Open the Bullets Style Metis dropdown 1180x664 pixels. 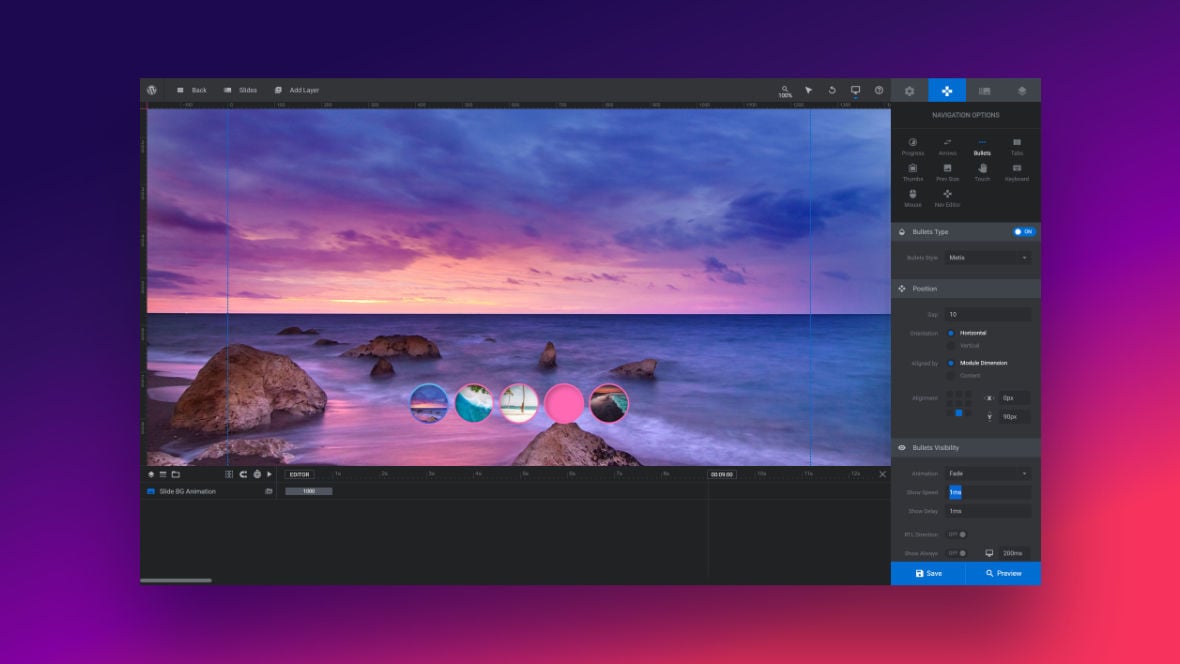(x=987, y=257)
